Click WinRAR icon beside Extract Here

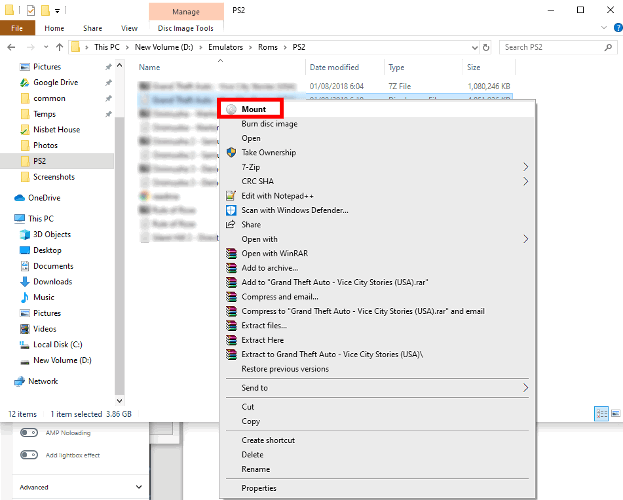231,340
